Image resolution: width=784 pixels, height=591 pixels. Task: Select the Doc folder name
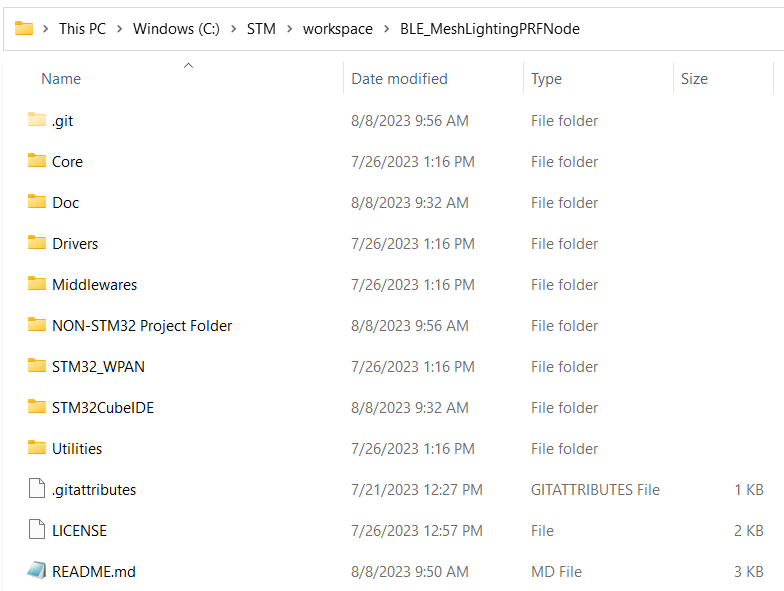pyautogui.click(x=66, y=202)
